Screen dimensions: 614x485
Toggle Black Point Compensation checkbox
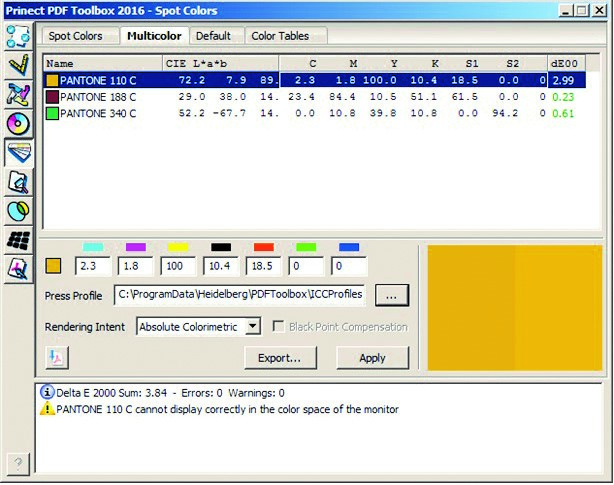point(278,326)
